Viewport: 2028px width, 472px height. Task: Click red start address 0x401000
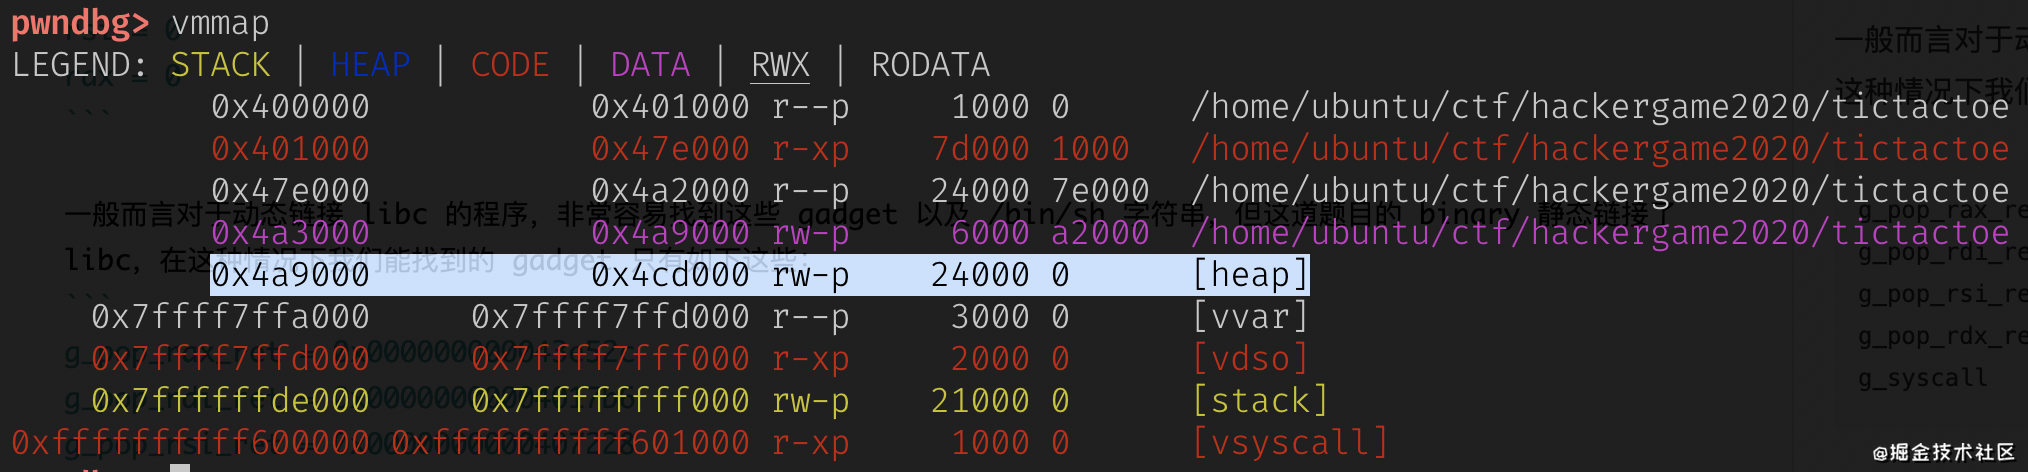click(x=290, y=149)
